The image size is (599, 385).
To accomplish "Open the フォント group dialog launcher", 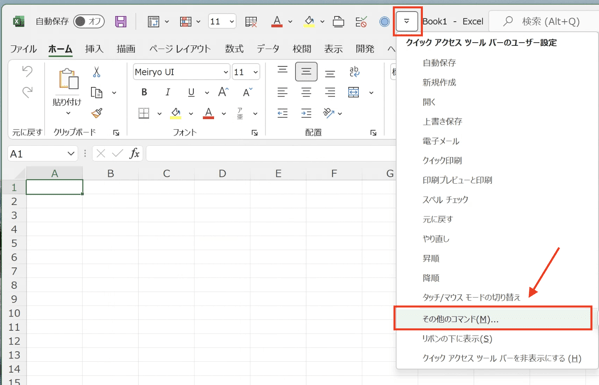I will 254,133.
